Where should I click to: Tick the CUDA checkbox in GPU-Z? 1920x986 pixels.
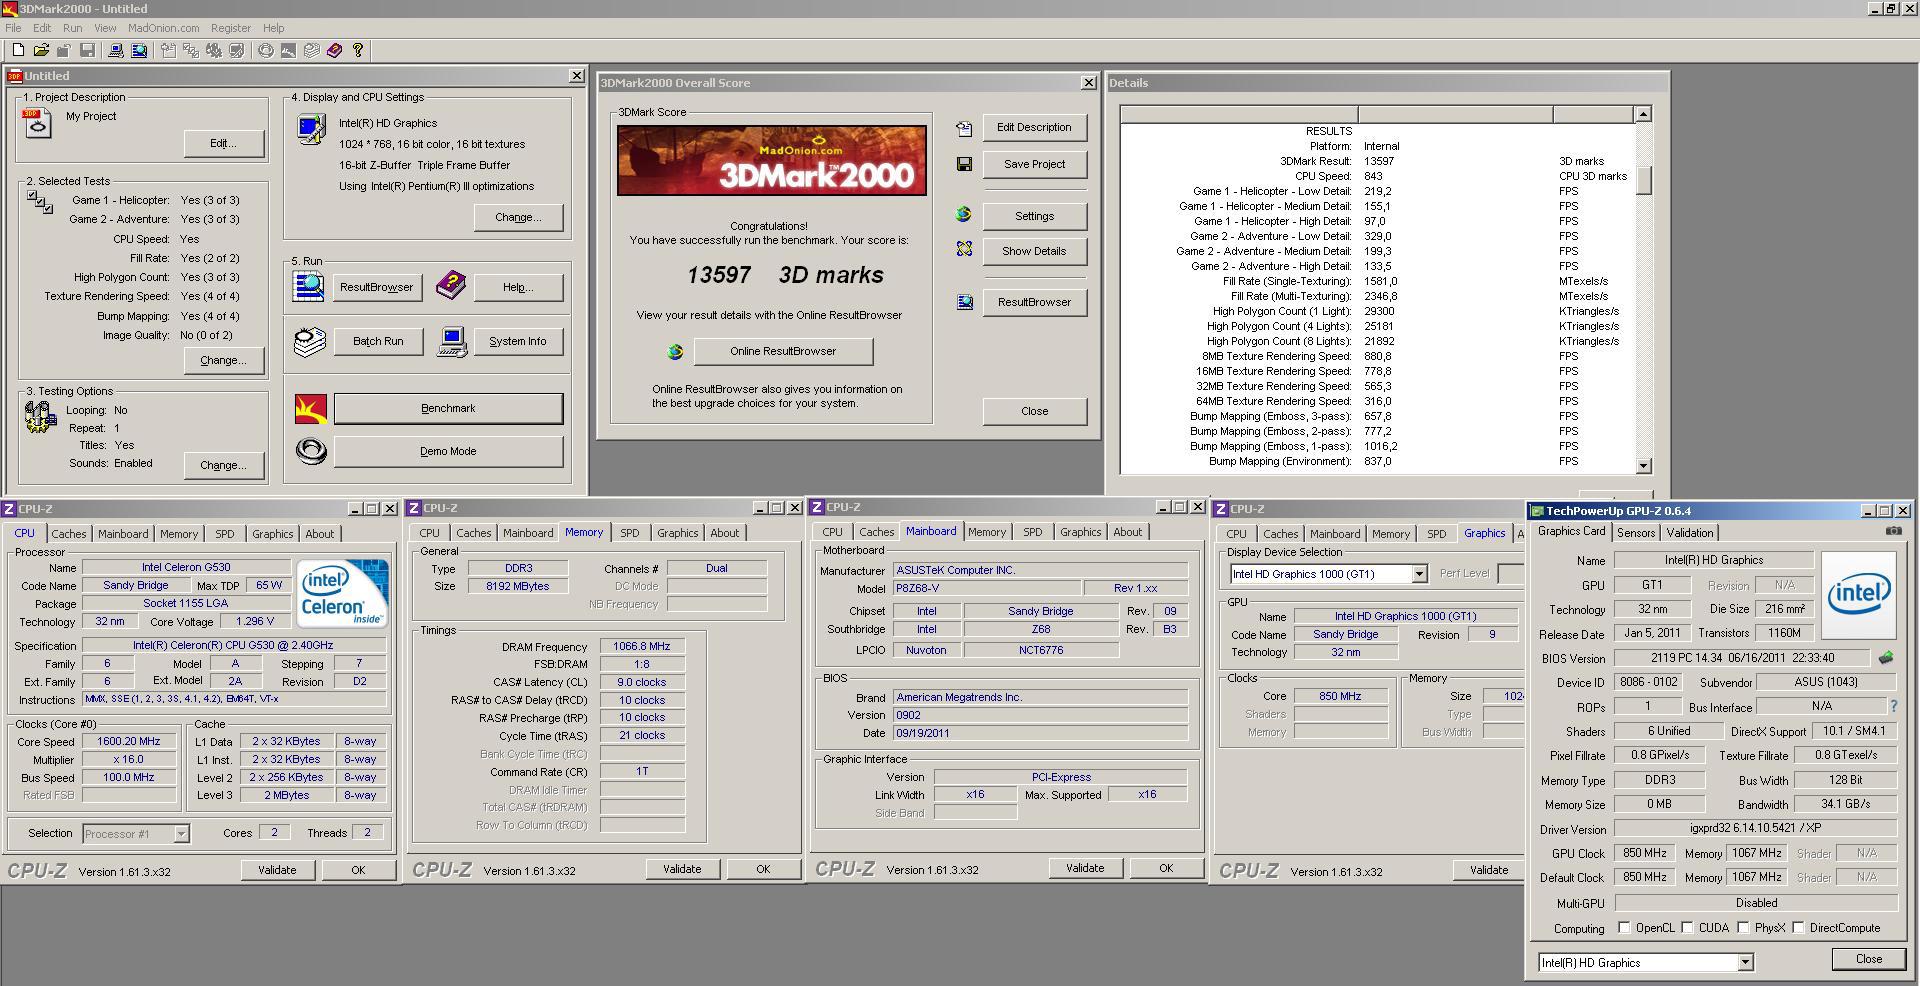(x=1687, y=927)
